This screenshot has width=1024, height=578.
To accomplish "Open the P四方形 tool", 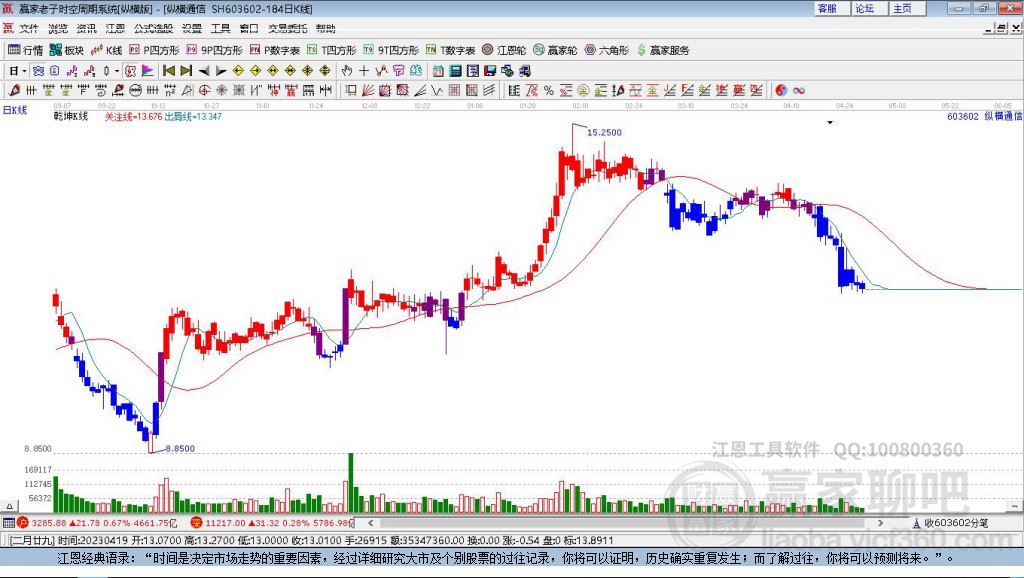I will (x=154, y=50).
